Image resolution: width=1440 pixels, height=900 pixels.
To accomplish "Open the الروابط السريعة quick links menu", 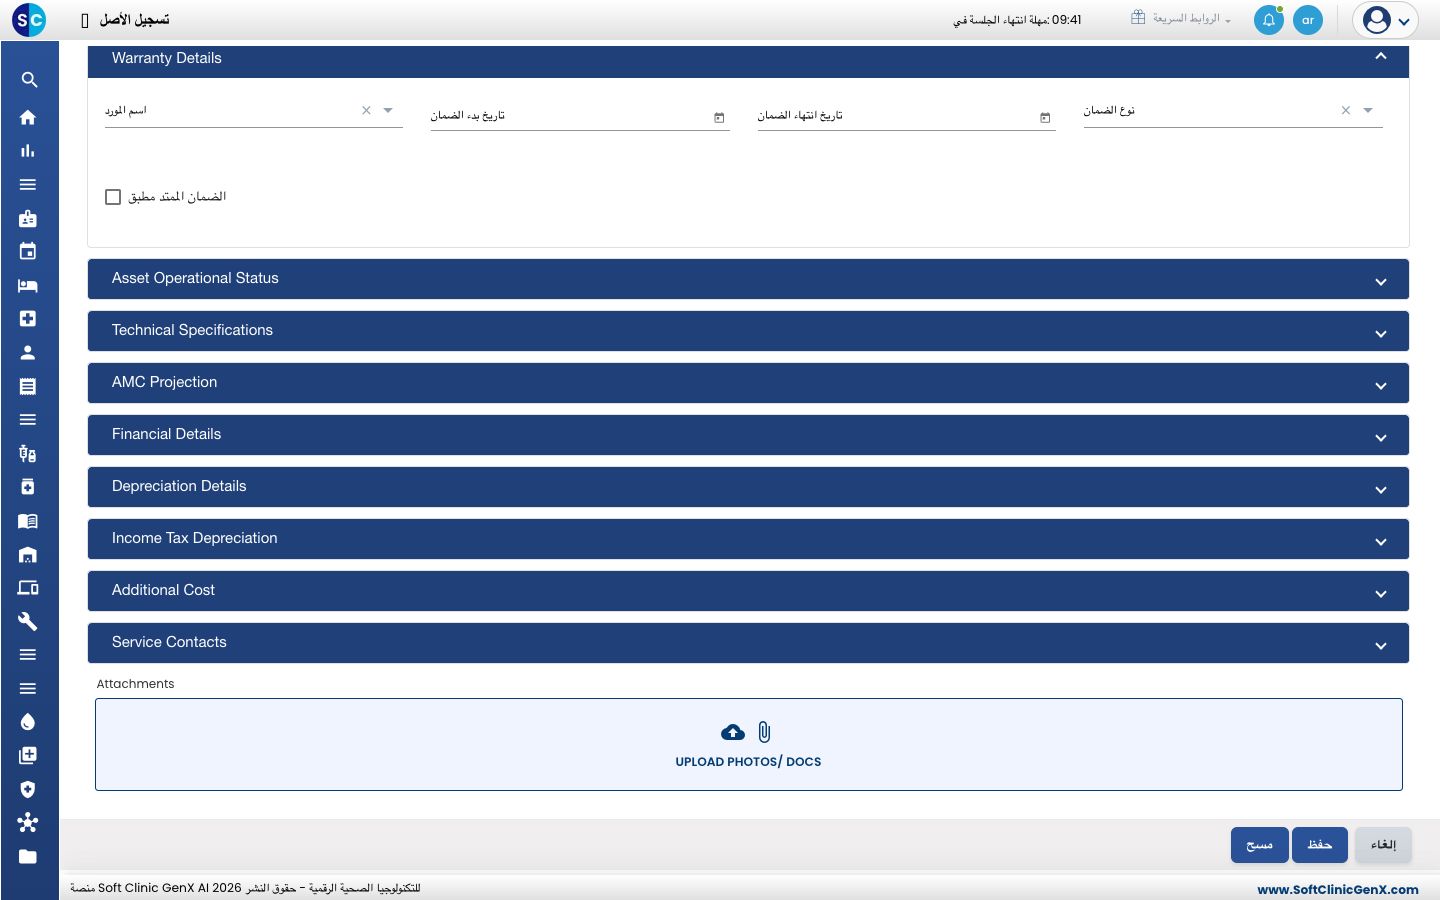I will (1181, 18).
